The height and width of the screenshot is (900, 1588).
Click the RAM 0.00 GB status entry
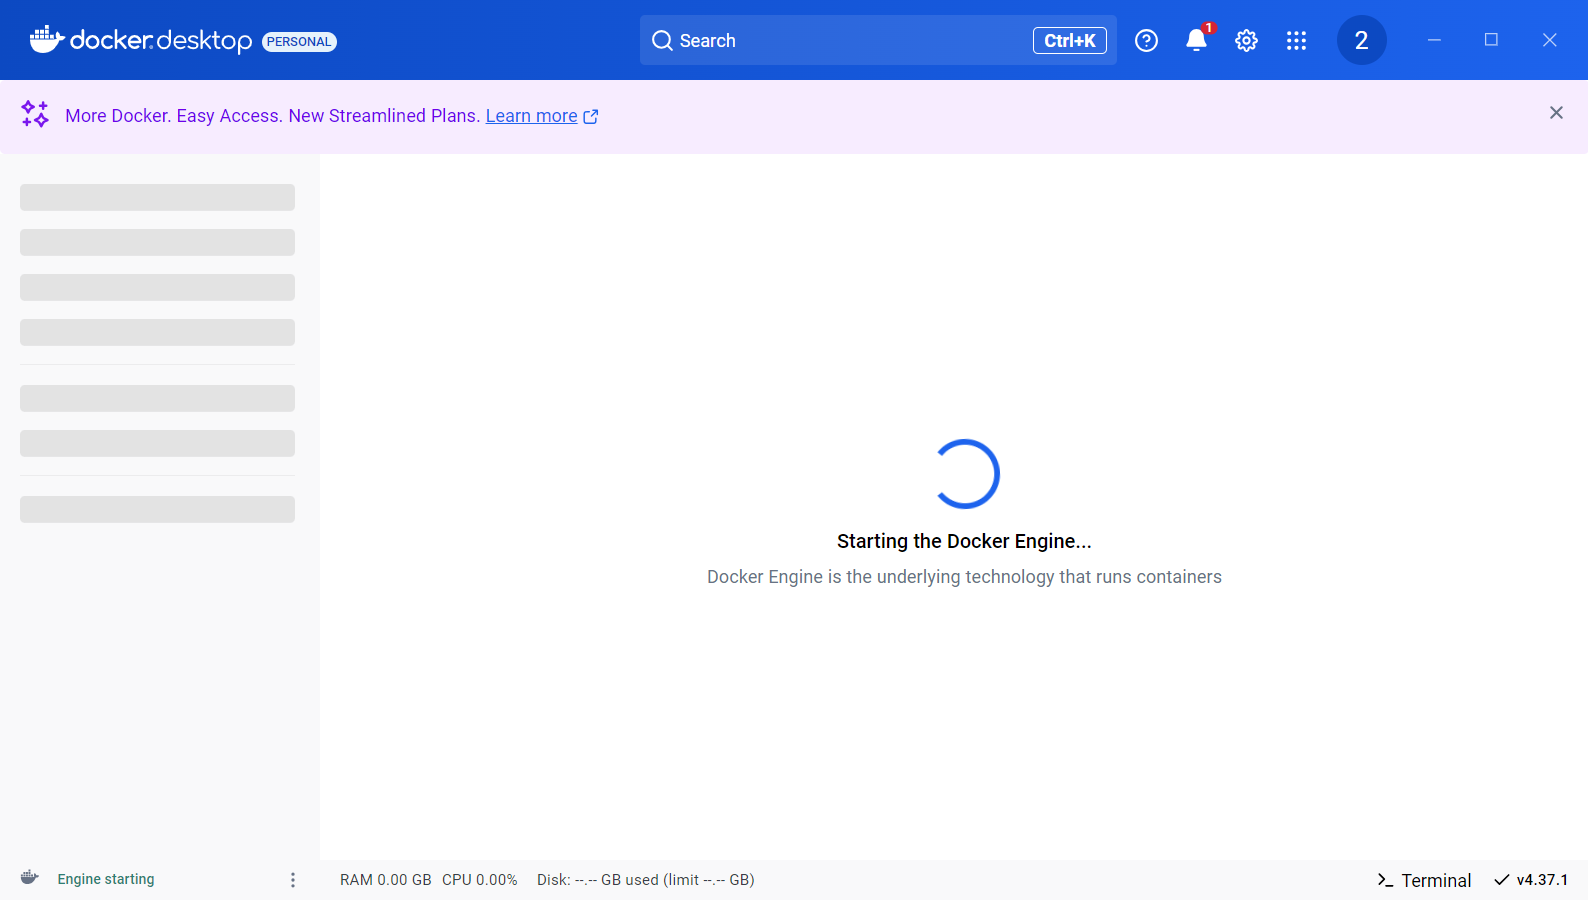tap(385, 880)
